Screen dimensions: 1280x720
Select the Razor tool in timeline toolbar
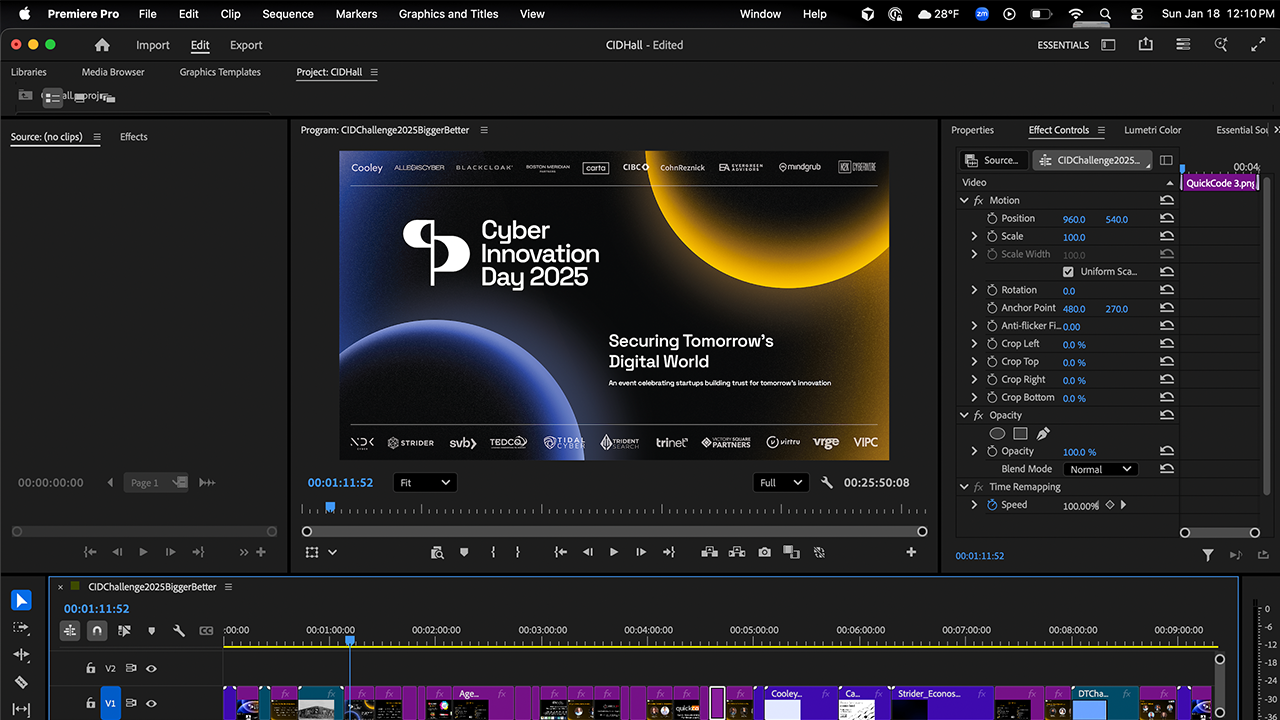21,684
